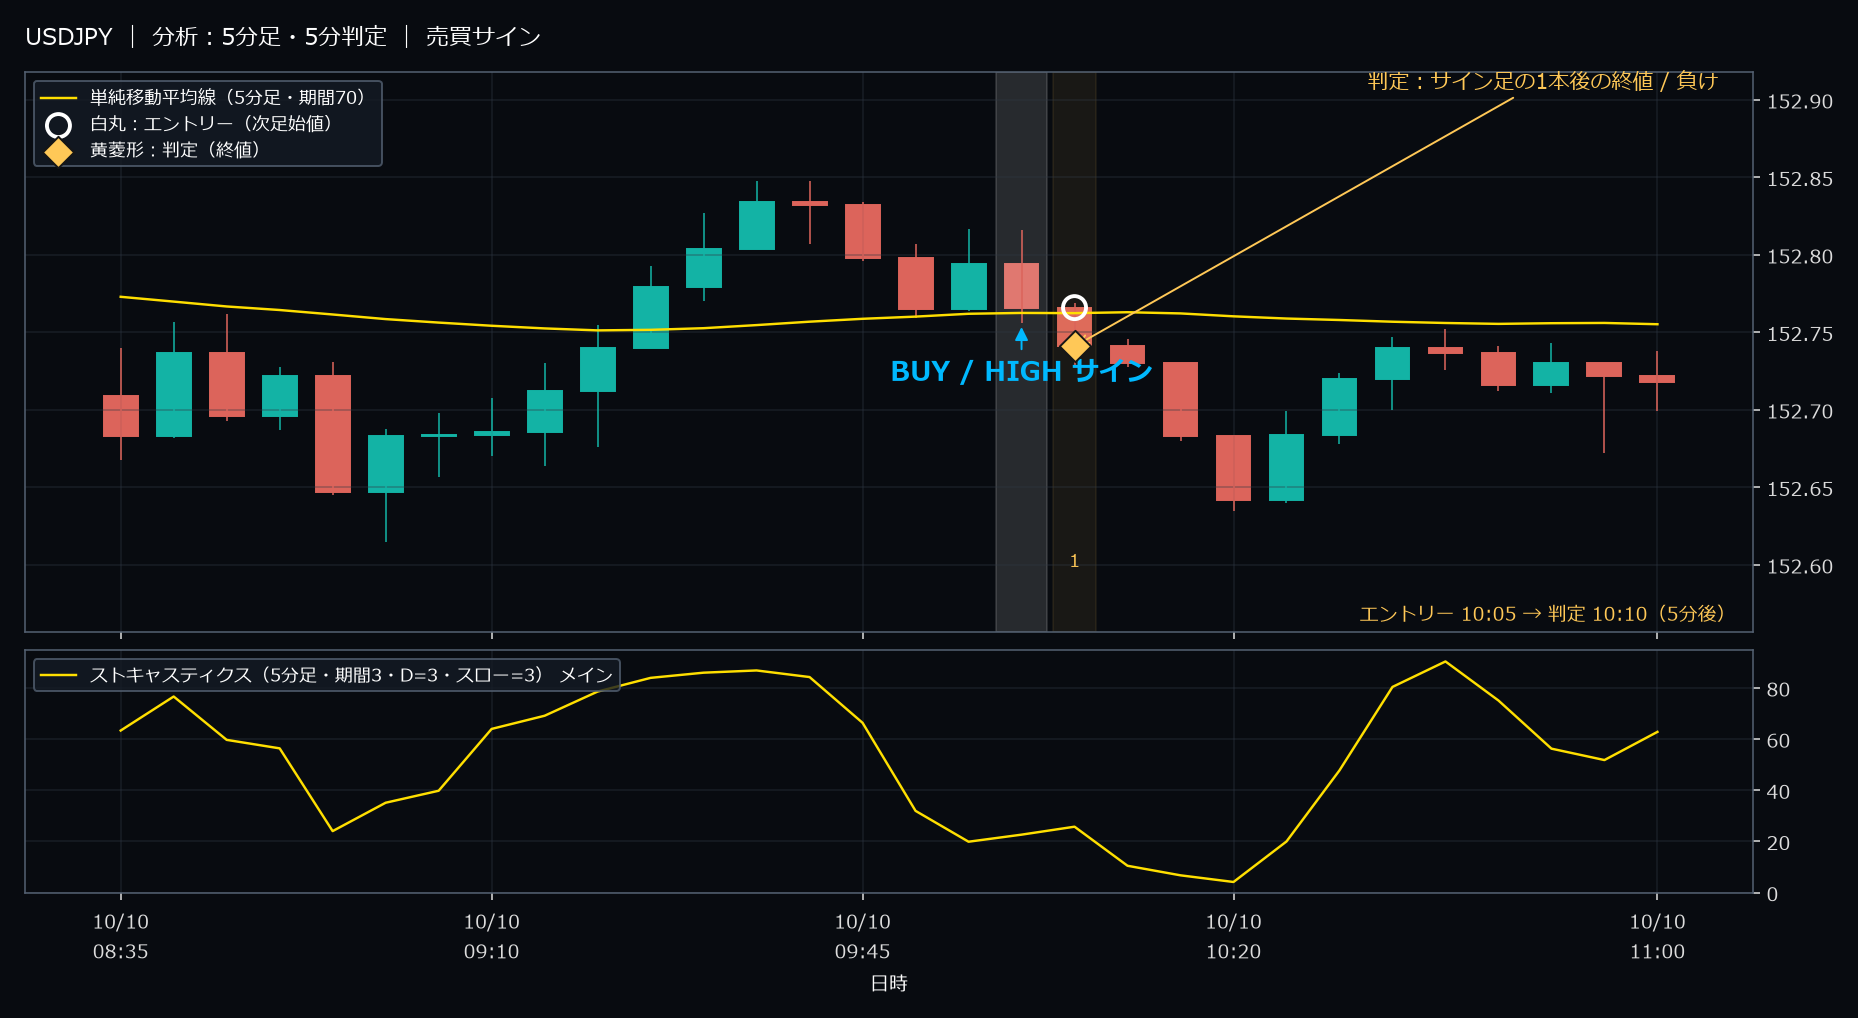Click the stochastic axis value 80
Viewport: 1858px width, 1018px height.
[1778, 689]
